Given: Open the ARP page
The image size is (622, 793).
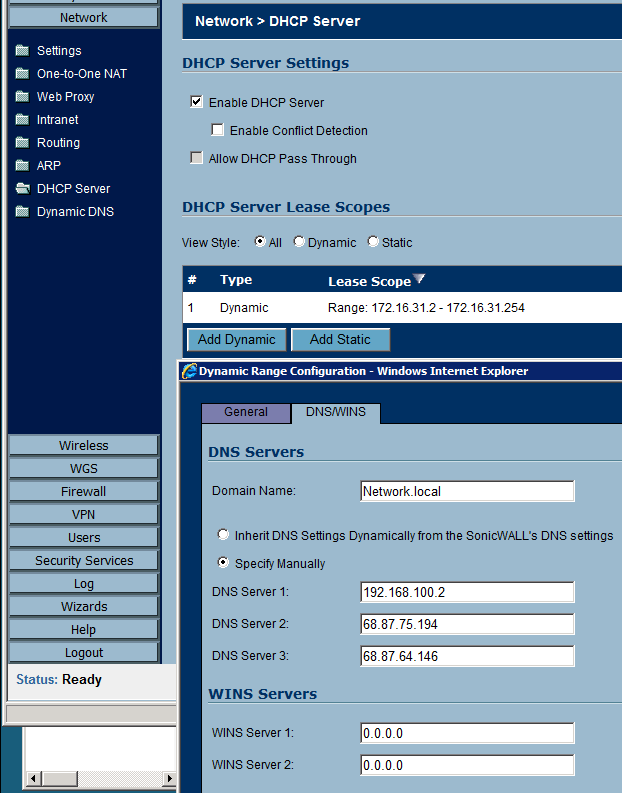Looking at the screenshot, I should click(x=49, y=166).
